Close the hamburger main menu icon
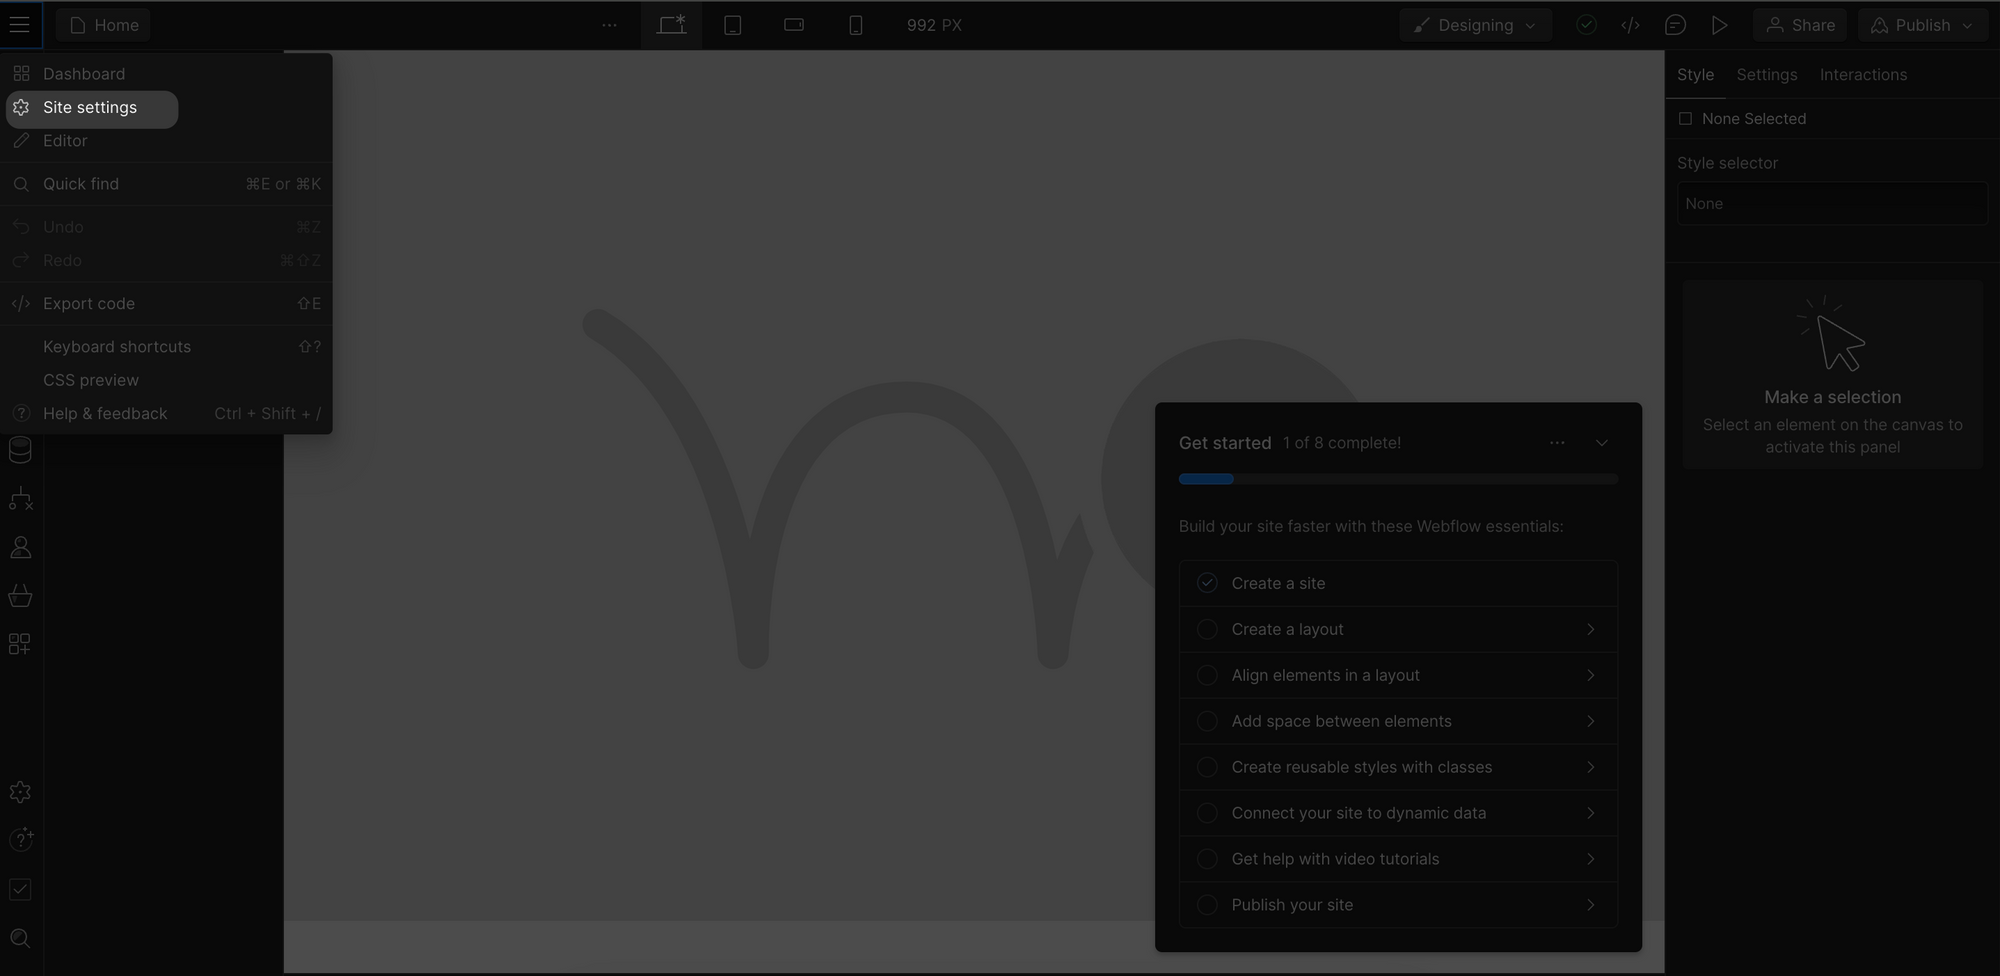 20,25
